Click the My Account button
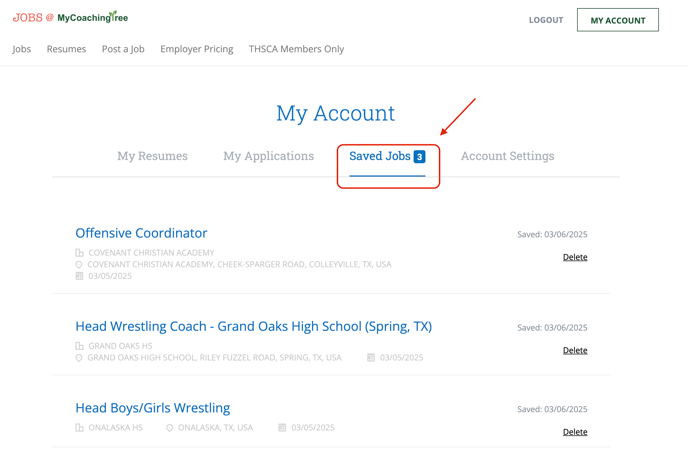The image size is (688, 456). (x=618, y=20)
